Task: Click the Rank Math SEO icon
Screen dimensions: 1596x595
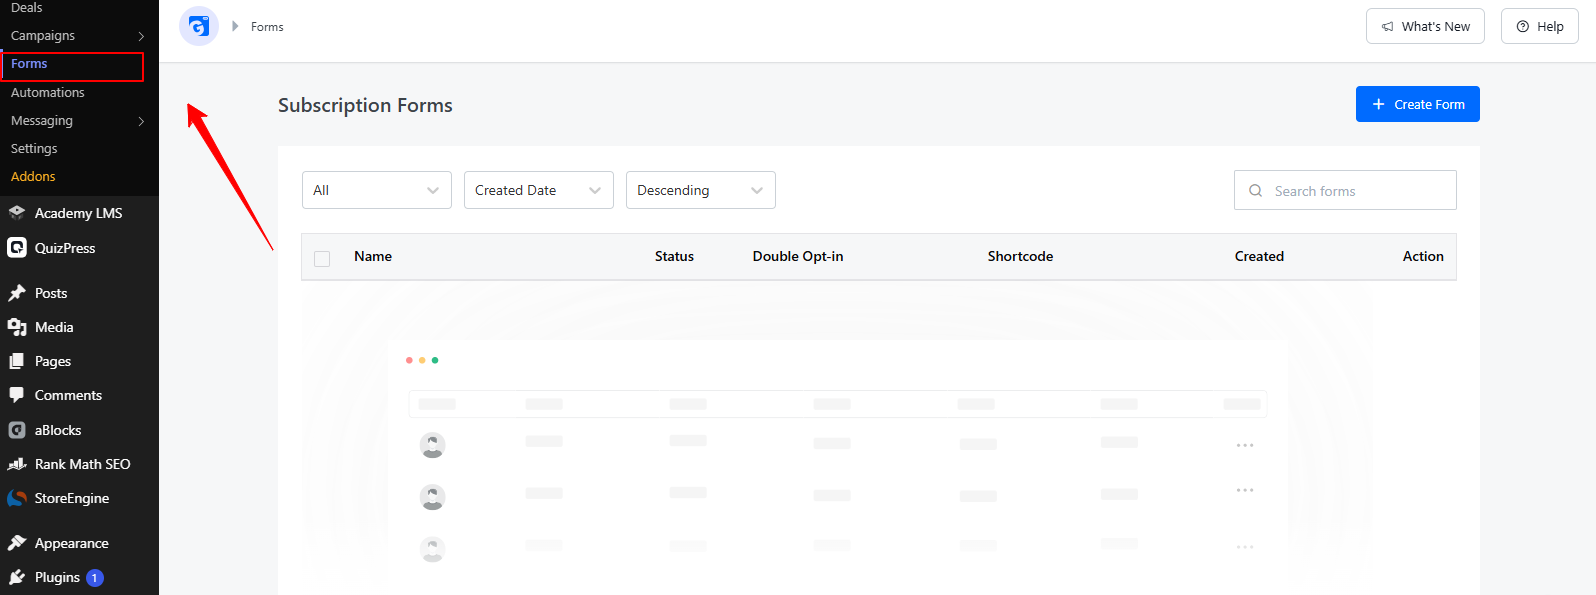Action: (x=17, y=464)
